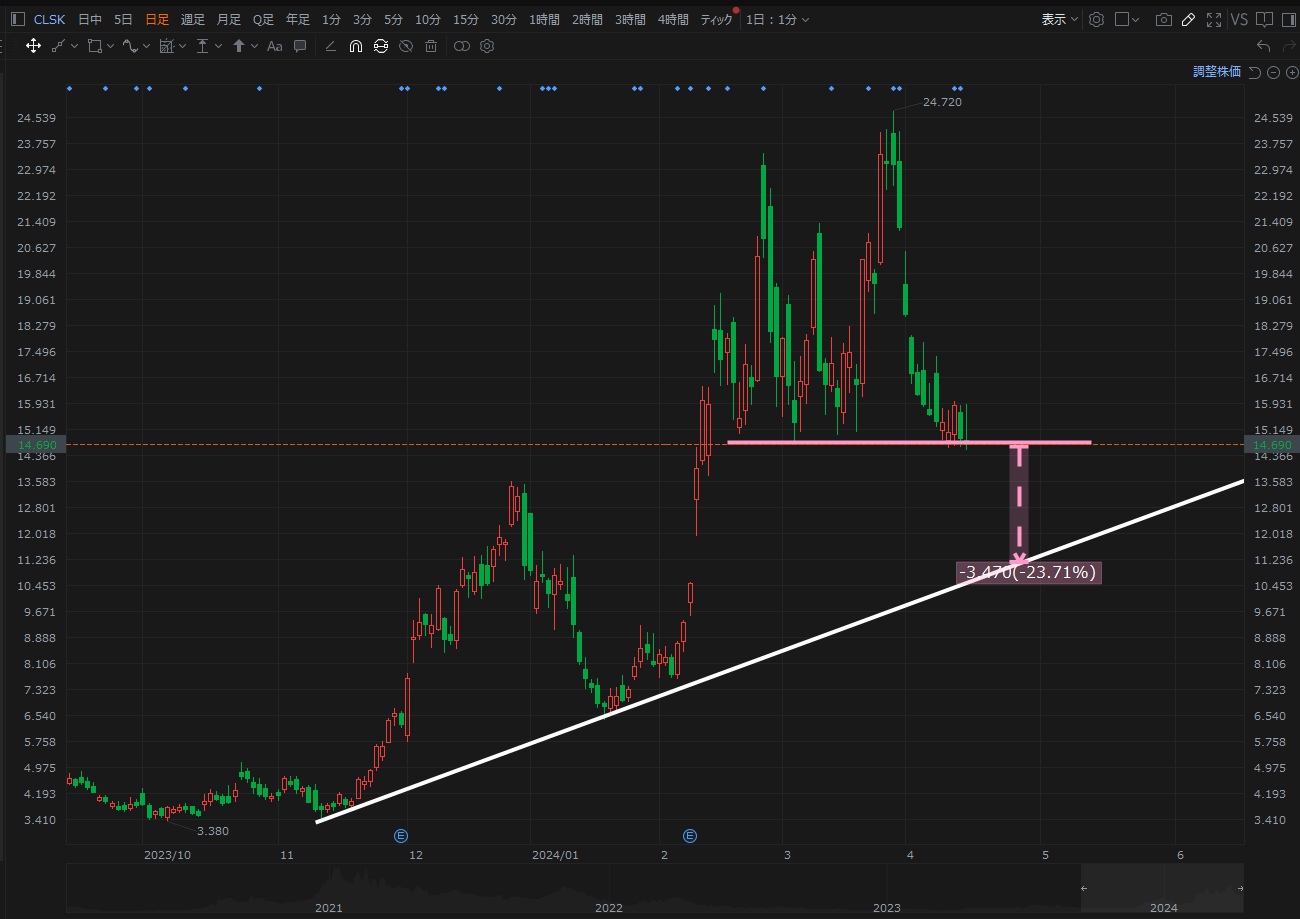Image resolution: width=1300 pixels, height=919 pixels.
Task: Select the comment bubble note tool
Action: click(299, 46)
